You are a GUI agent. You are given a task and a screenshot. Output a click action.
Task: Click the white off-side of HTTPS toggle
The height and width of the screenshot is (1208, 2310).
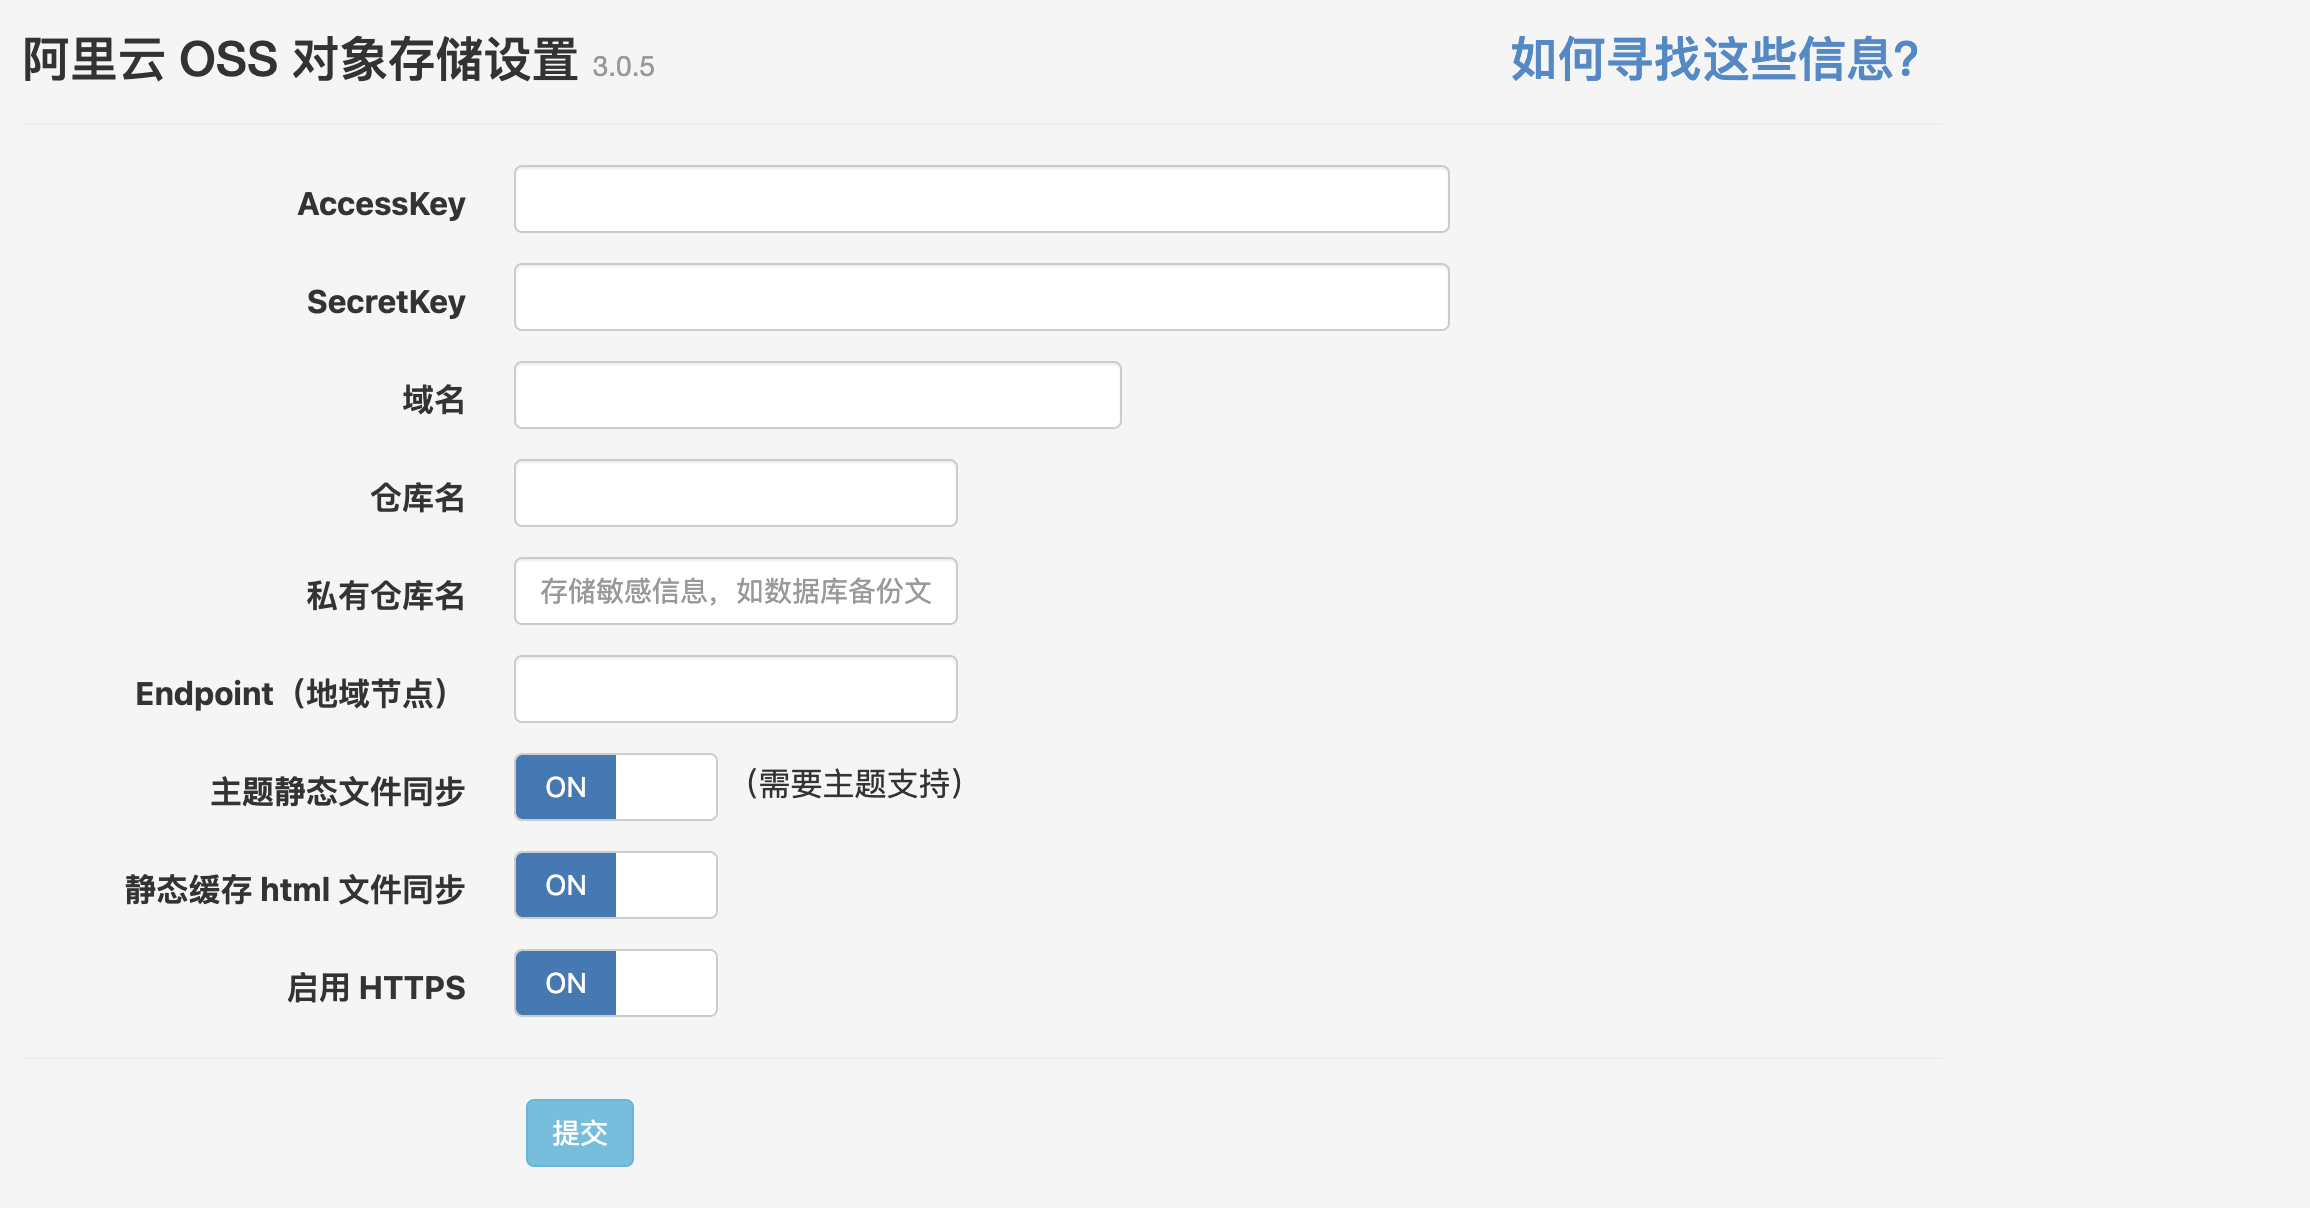[x=666, y=983]
